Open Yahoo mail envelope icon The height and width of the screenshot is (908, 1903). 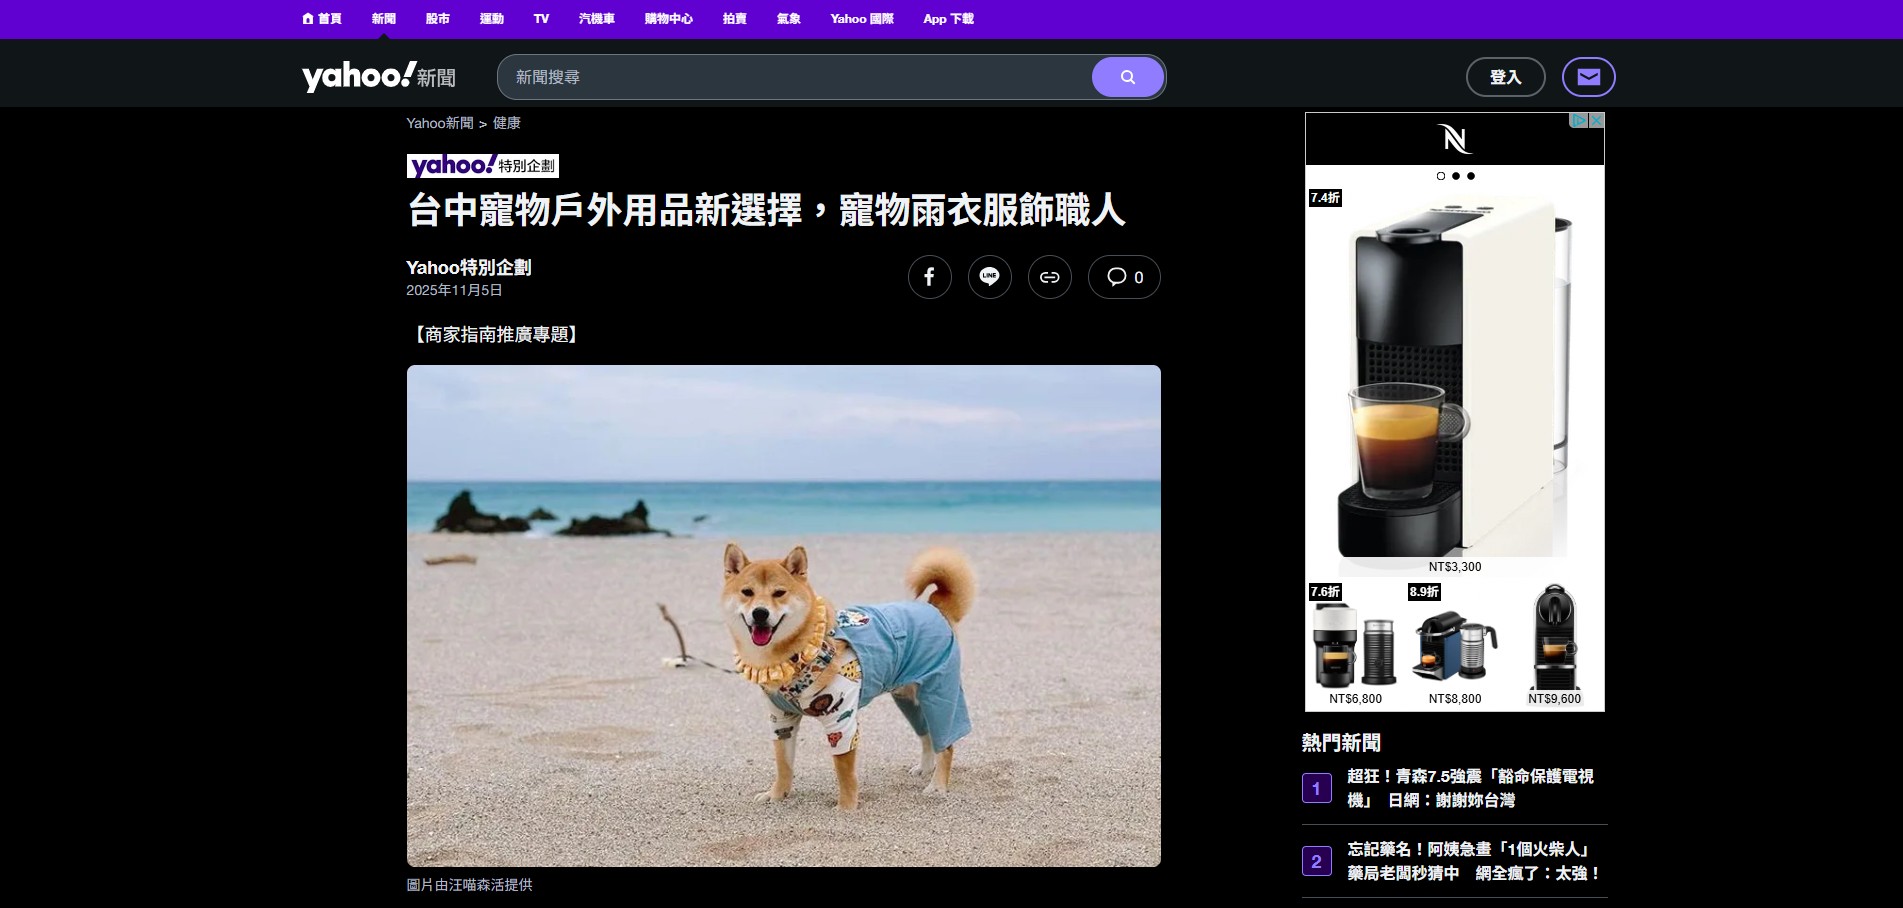[x=1588, y=77]
